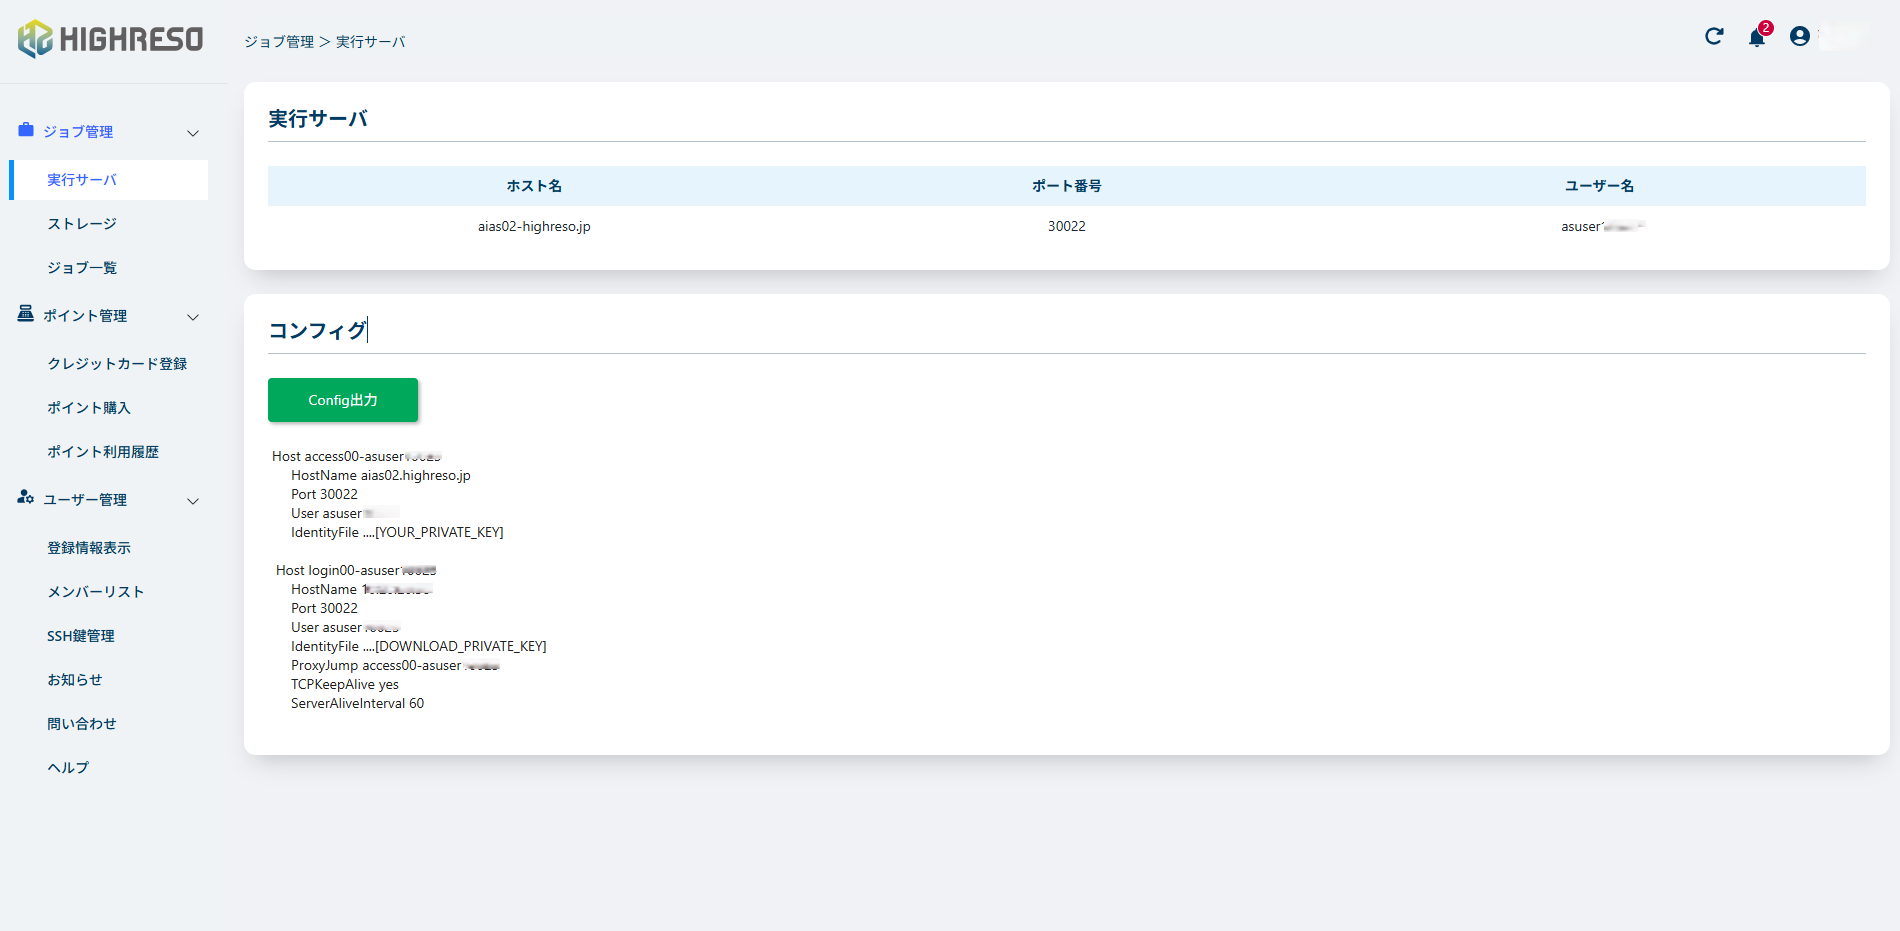Open the notifications bell
This screenshot has height=931, width=1900.
click(x=1756, y=38)
